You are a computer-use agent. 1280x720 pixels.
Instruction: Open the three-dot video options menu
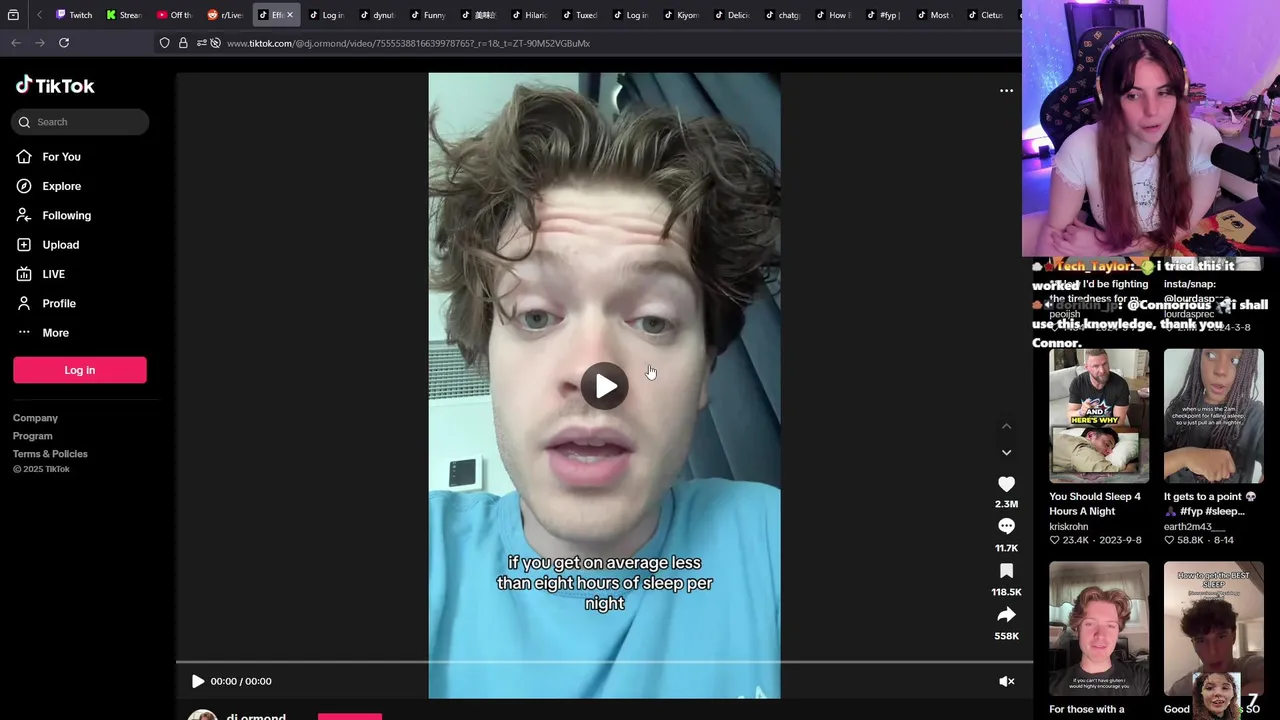pos(1007,91)
